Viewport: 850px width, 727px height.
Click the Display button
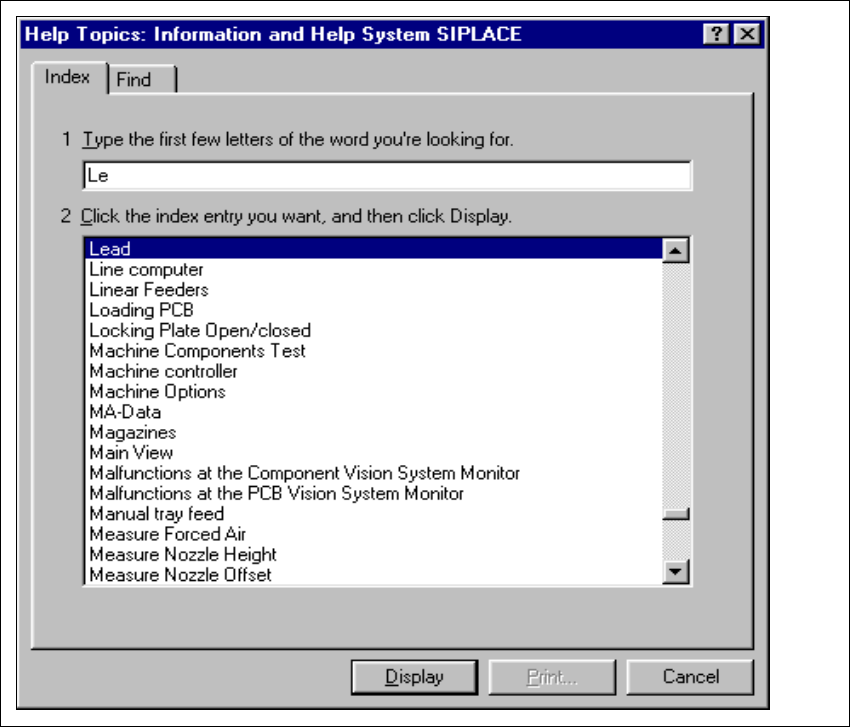point(415,677)
